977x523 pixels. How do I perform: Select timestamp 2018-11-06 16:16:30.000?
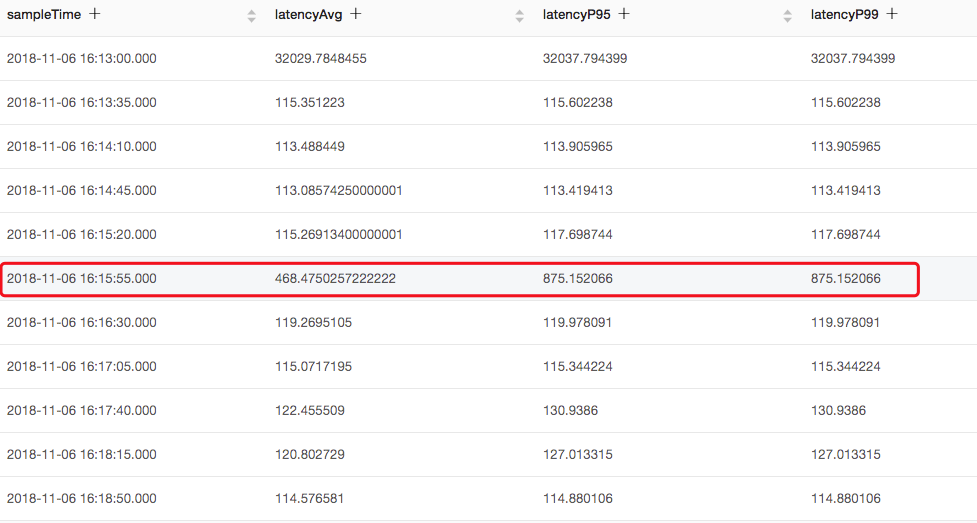click(x=82, y=323)
